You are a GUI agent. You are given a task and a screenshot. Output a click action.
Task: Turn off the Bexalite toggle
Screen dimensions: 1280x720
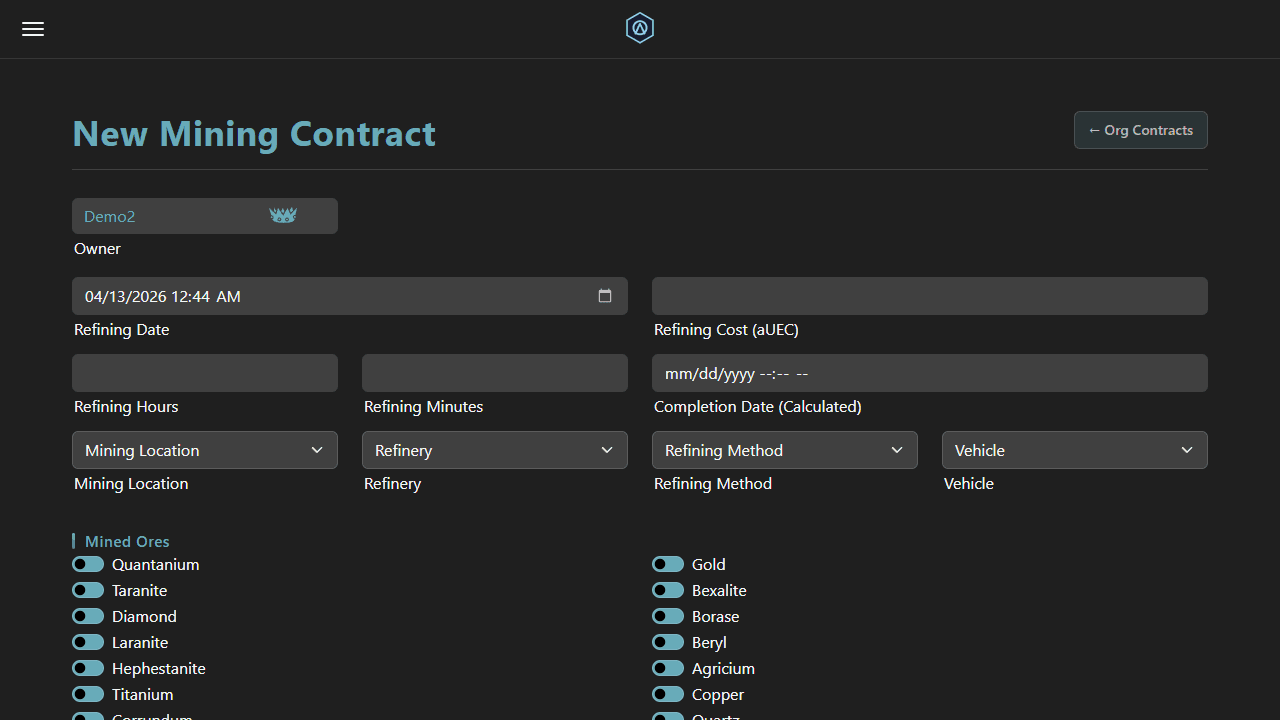(x=667, y=590)
